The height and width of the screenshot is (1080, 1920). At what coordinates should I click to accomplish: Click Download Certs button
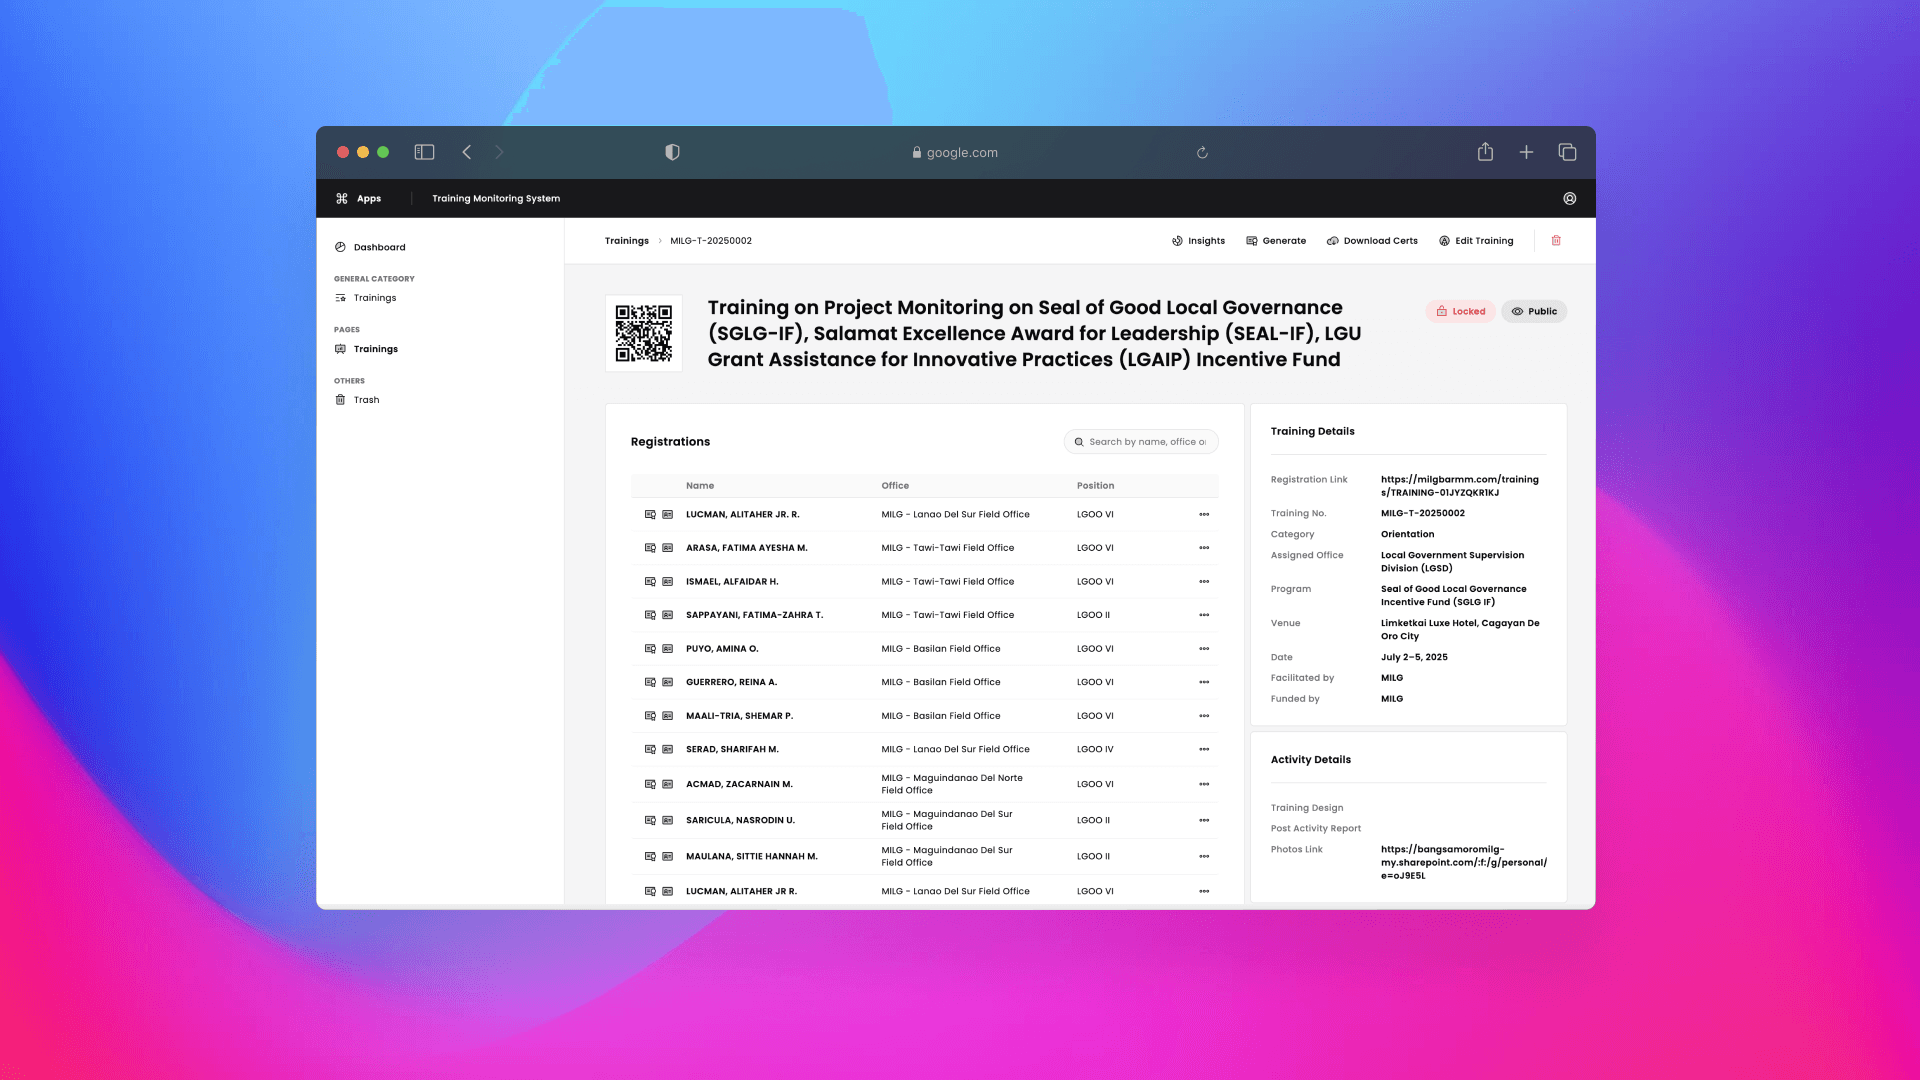pos(1372,241)
